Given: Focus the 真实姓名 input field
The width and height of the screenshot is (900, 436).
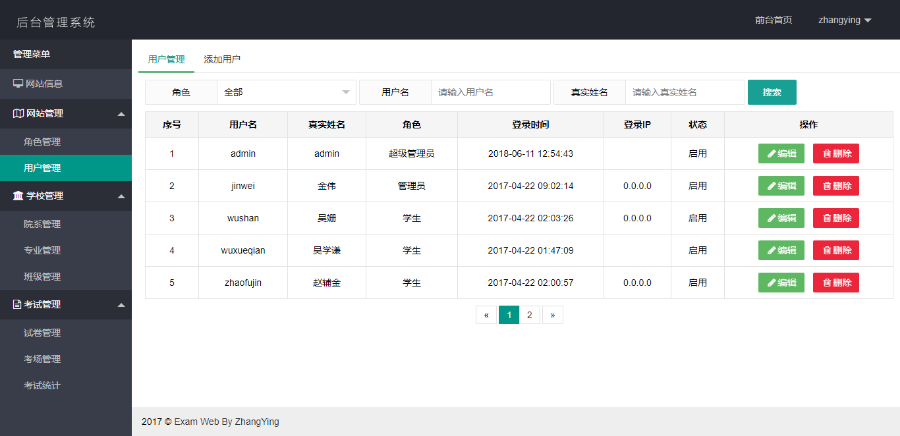Looking at the screenshot, I should 685,92.
